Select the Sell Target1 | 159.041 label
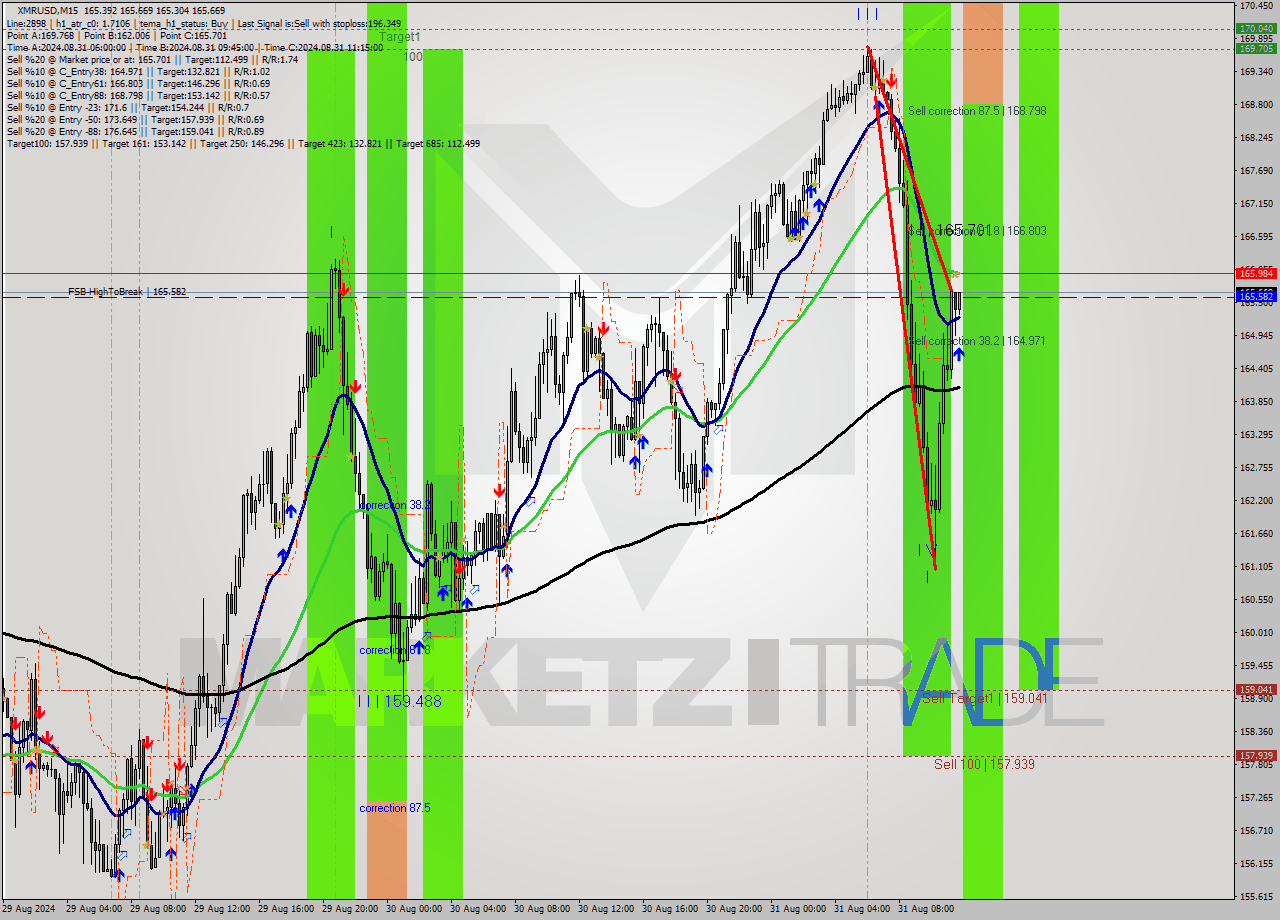Image resolution: width=1280 pixels, height=920 pixels. [x=985, y=698]
